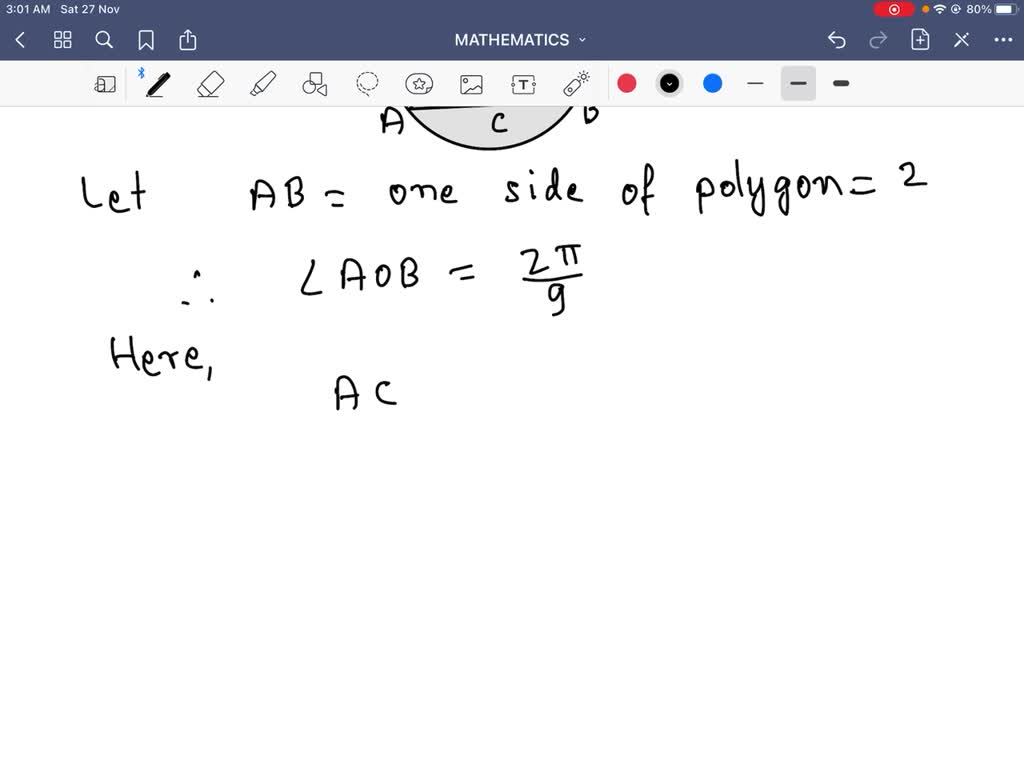The image size is (1024, 768).
Task: Go back with the navigation arrow
Action: click(20, 39)
